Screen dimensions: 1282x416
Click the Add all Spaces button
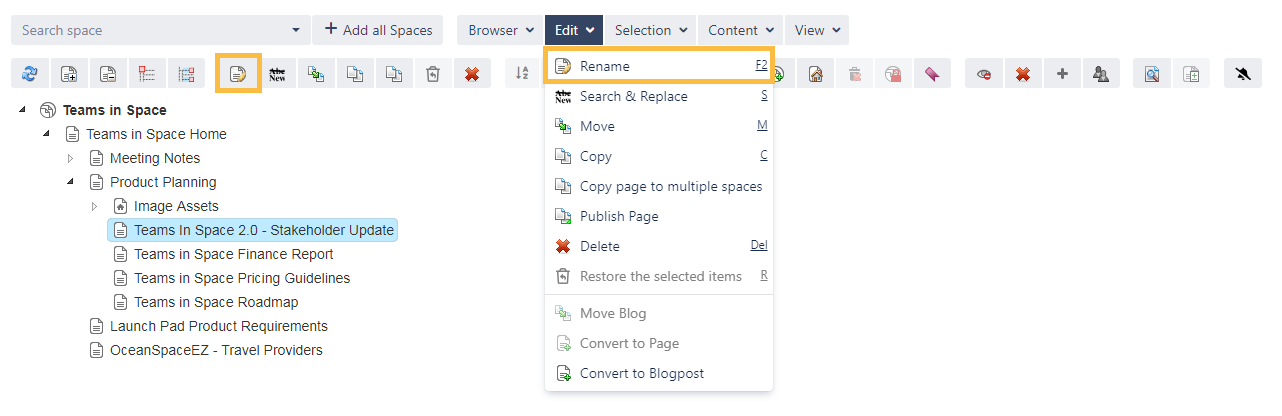pos(378,30)
